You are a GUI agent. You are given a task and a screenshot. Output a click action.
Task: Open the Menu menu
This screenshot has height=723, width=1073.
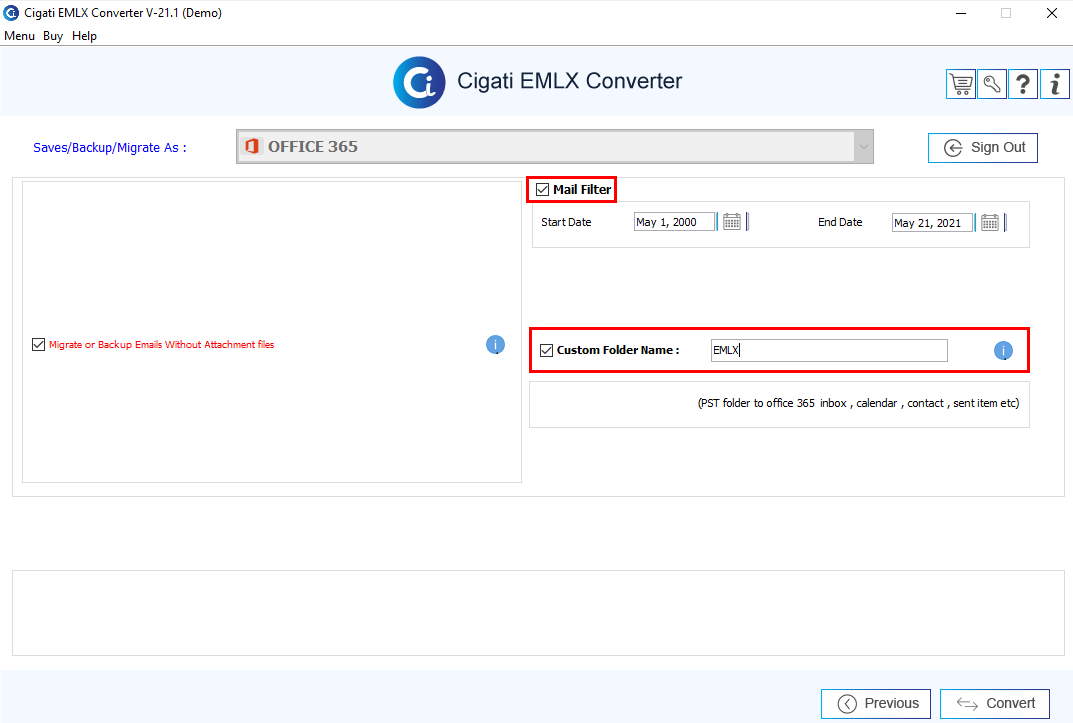coord(19,36)
